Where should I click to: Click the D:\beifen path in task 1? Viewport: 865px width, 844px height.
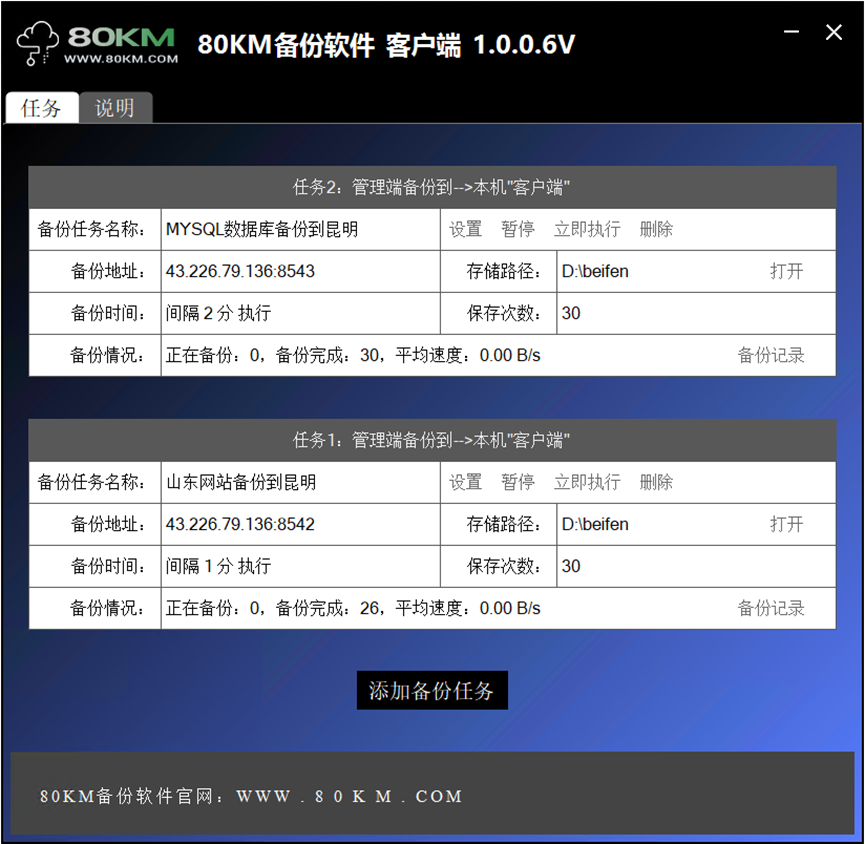595,524
